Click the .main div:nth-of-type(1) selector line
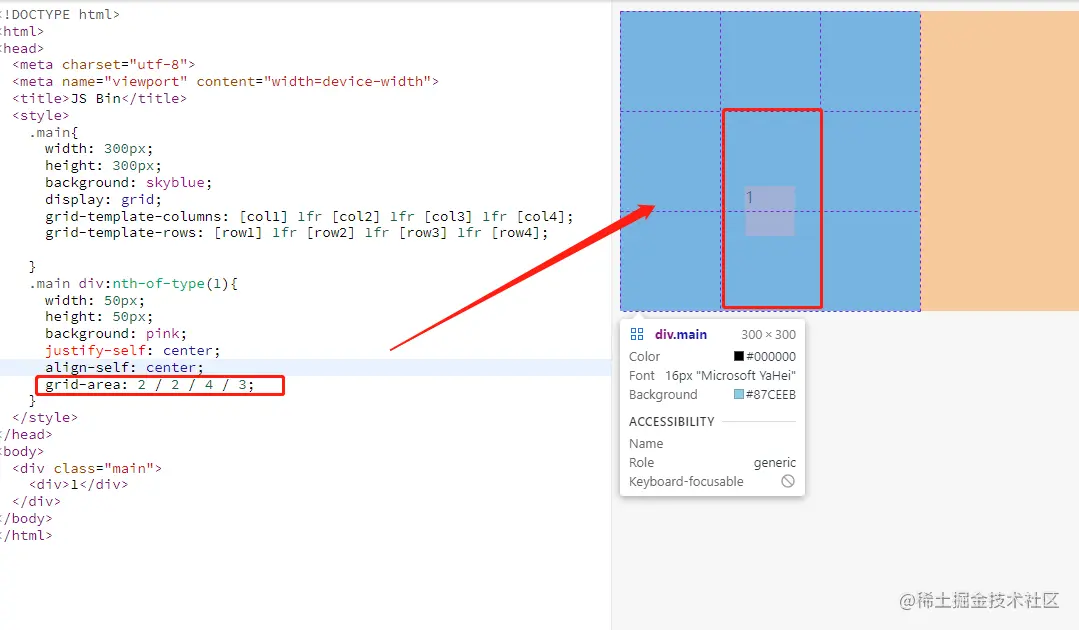1079x630 pixels. click(133, 283)
